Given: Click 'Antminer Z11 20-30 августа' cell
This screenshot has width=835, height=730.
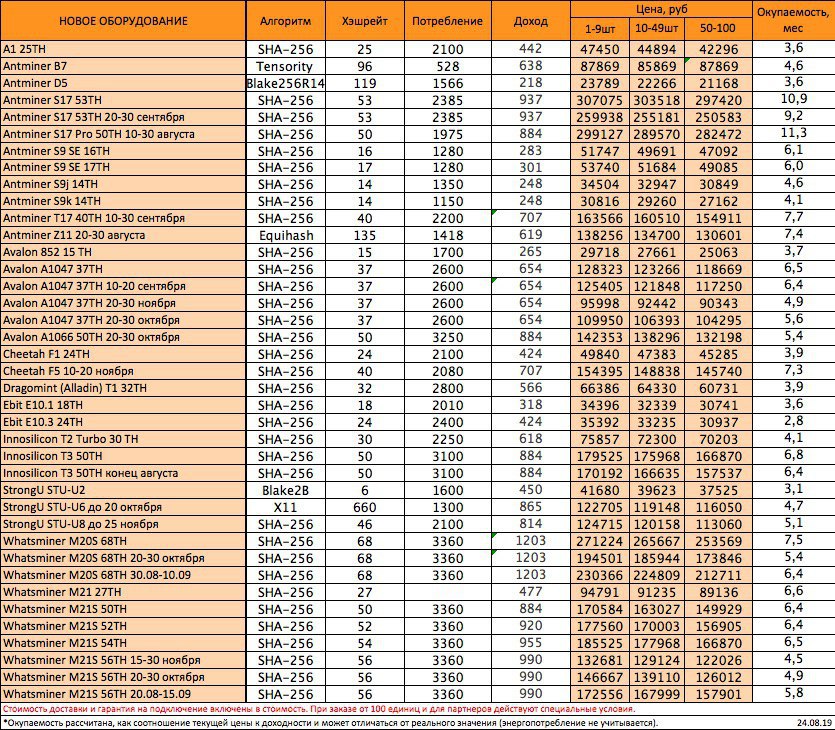Looking at the screenshot, I should [123, 235].
